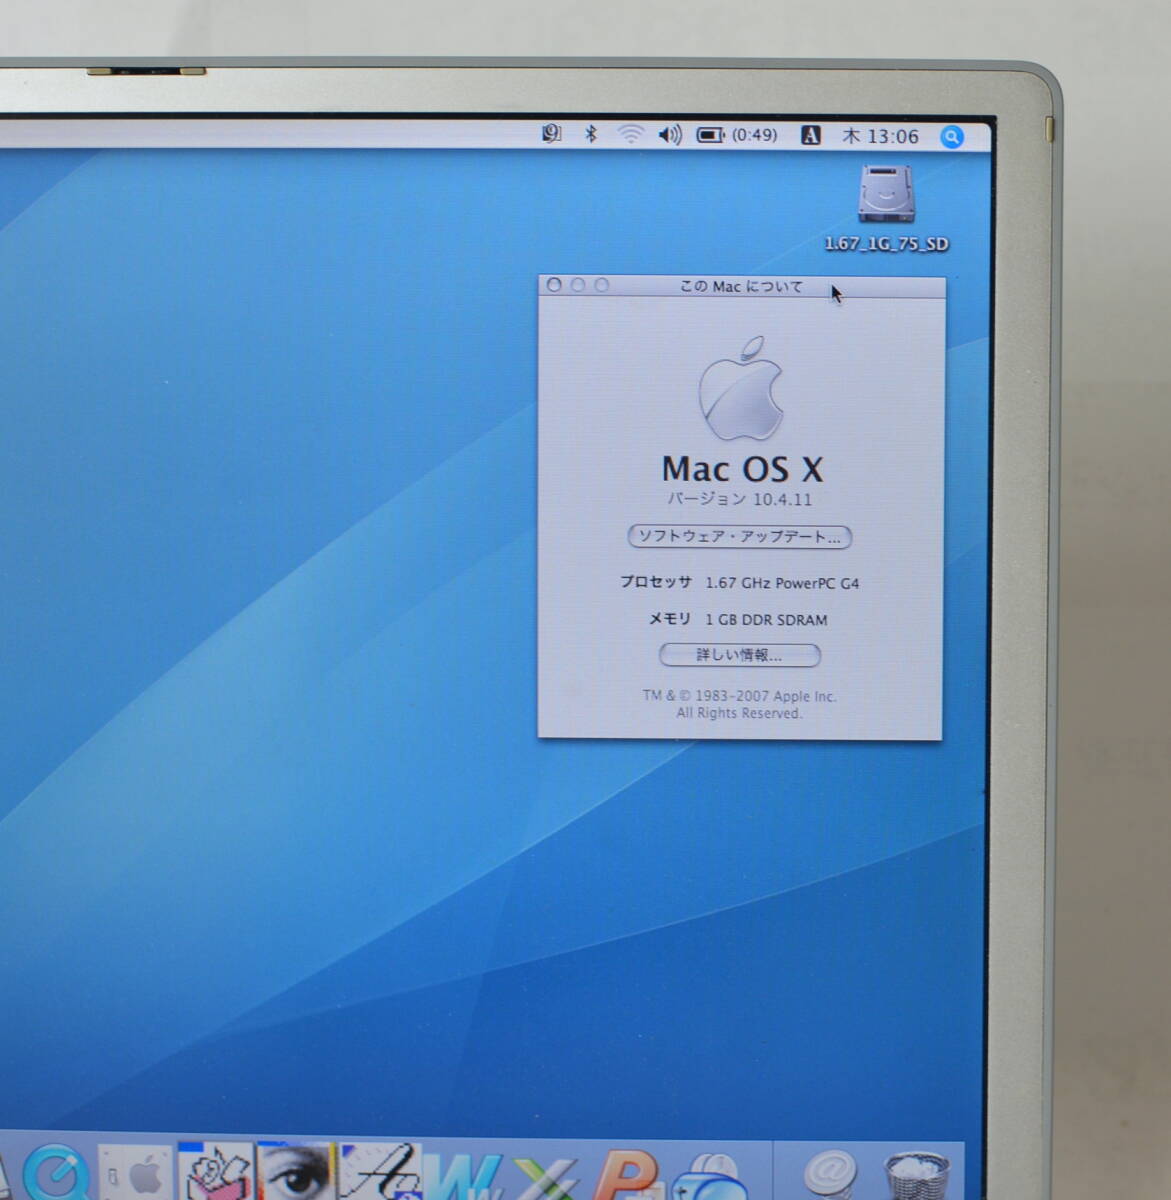Click the Apple logo in About window
This screenshot has height=1200, width=1171.
tap(741, 389)
